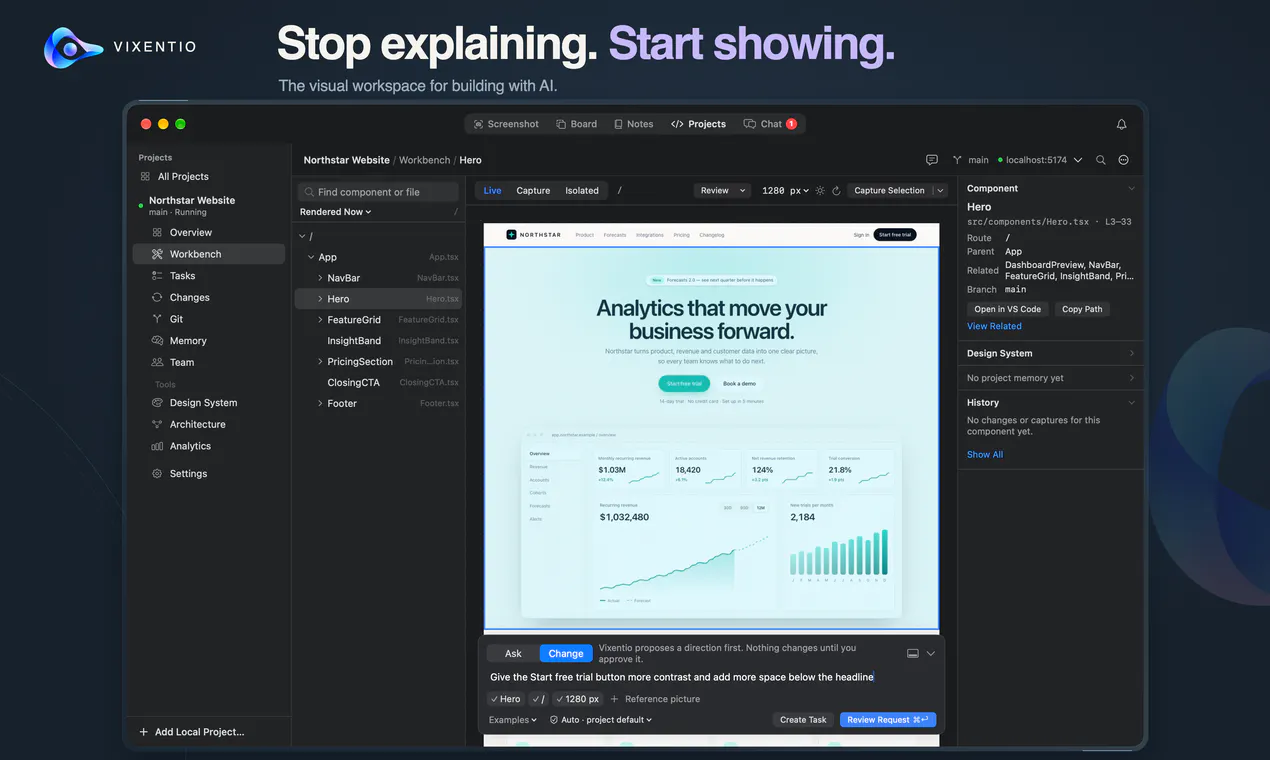Switch to the Board tab
The height and width of the screenshot is (760, 1270).
576,124
